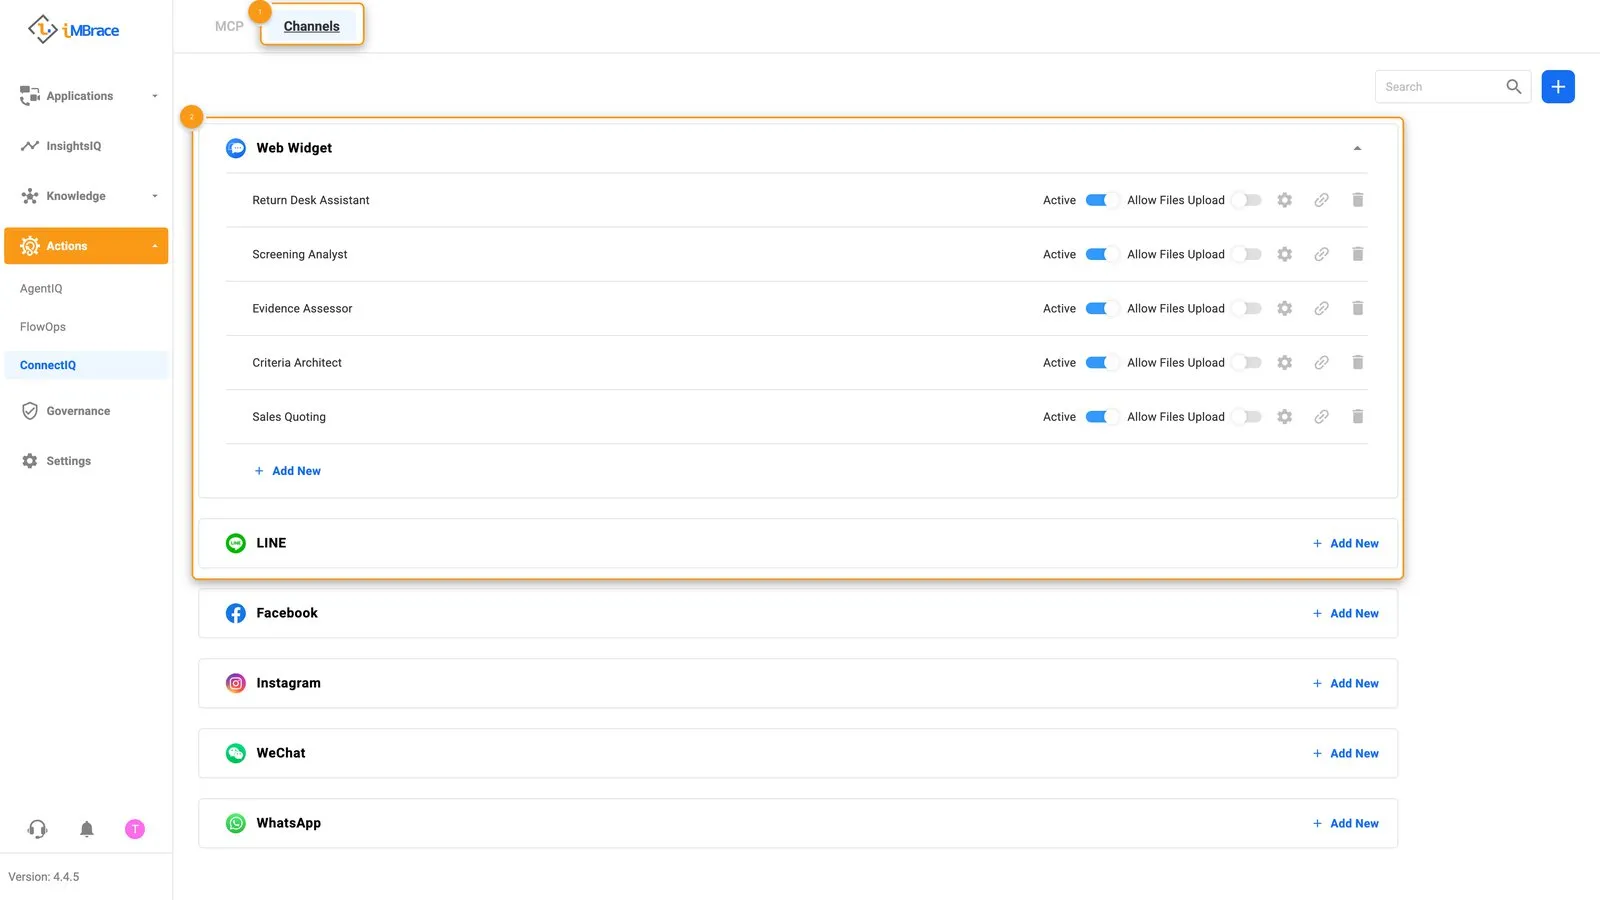
Task: Open settings gear for Criteria Architect
Action: click(1285, 362)
